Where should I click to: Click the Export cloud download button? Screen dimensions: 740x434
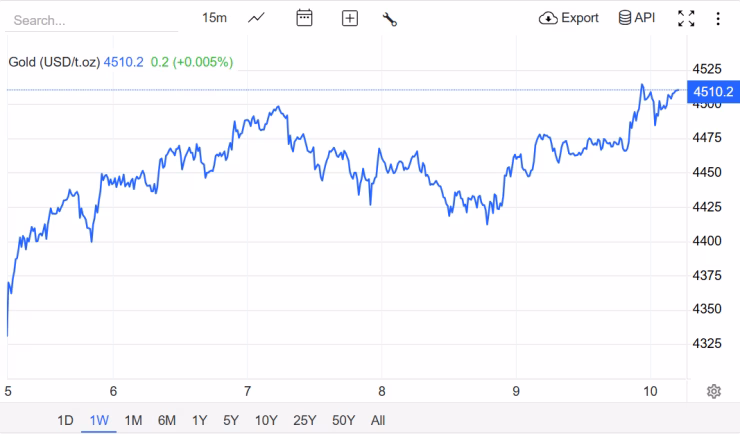click(x=569, y=18)
